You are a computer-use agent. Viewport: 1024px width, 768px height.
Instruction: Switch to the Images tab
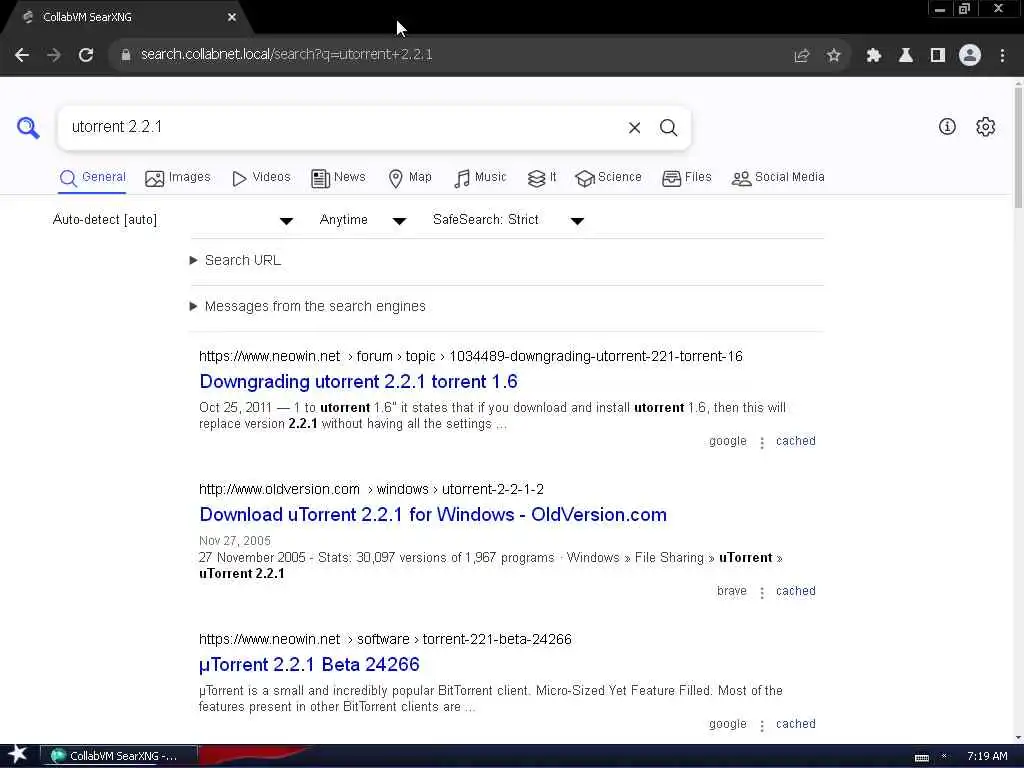(178, 178)
